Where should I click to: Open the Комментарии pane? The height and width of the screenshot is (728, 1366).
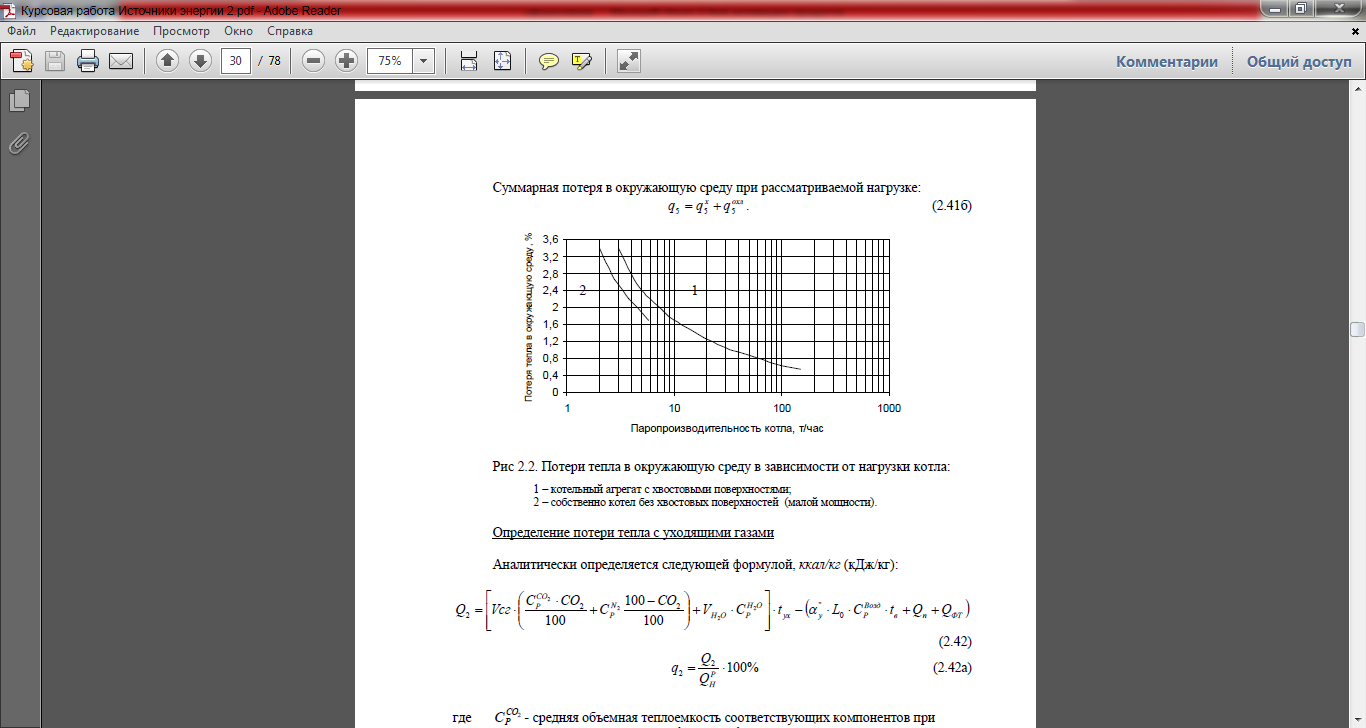coord(1167,61)
